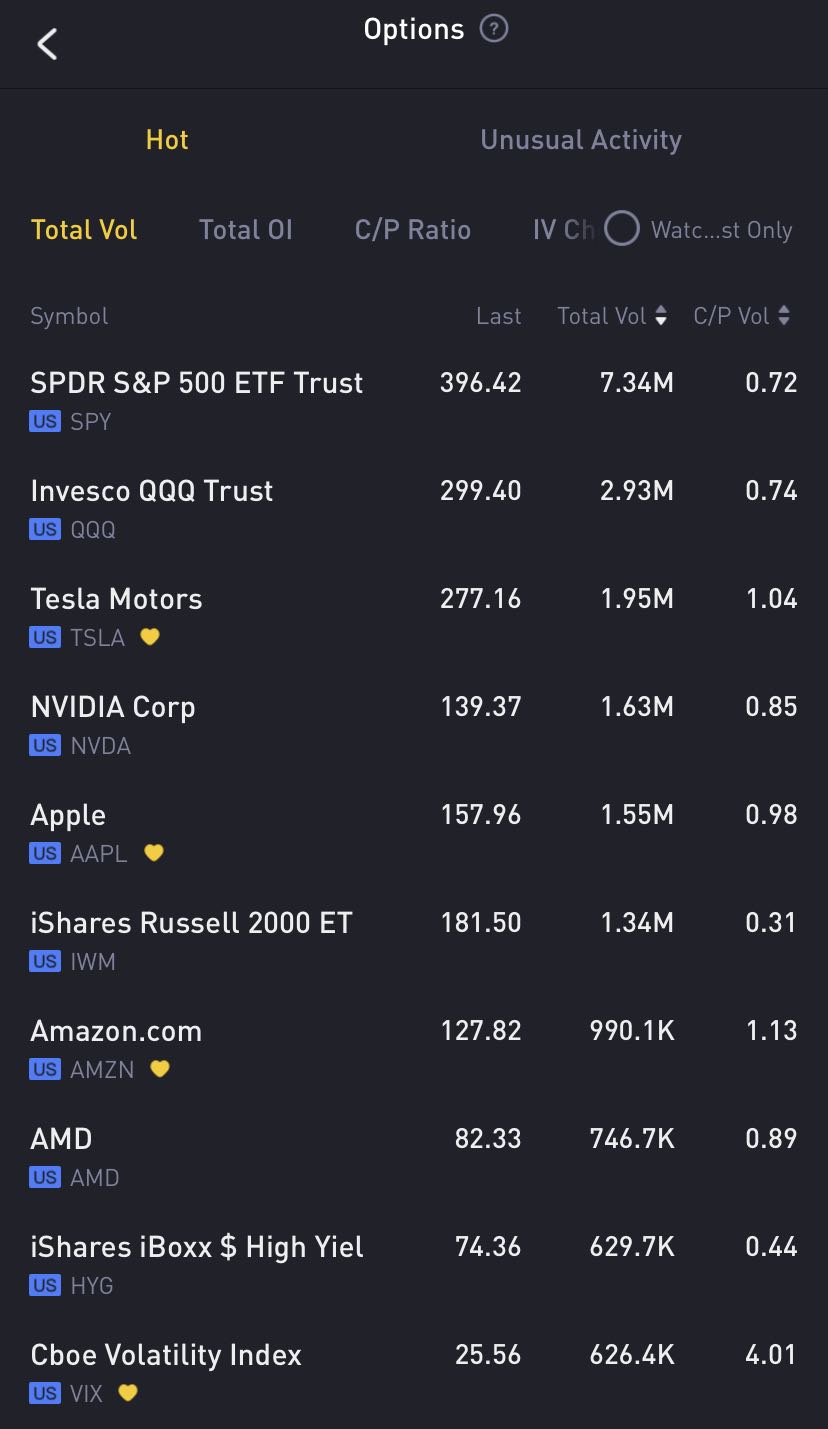Sort by the Total Vol column header
Viewport: 828px width, 1429px height.
612,316
